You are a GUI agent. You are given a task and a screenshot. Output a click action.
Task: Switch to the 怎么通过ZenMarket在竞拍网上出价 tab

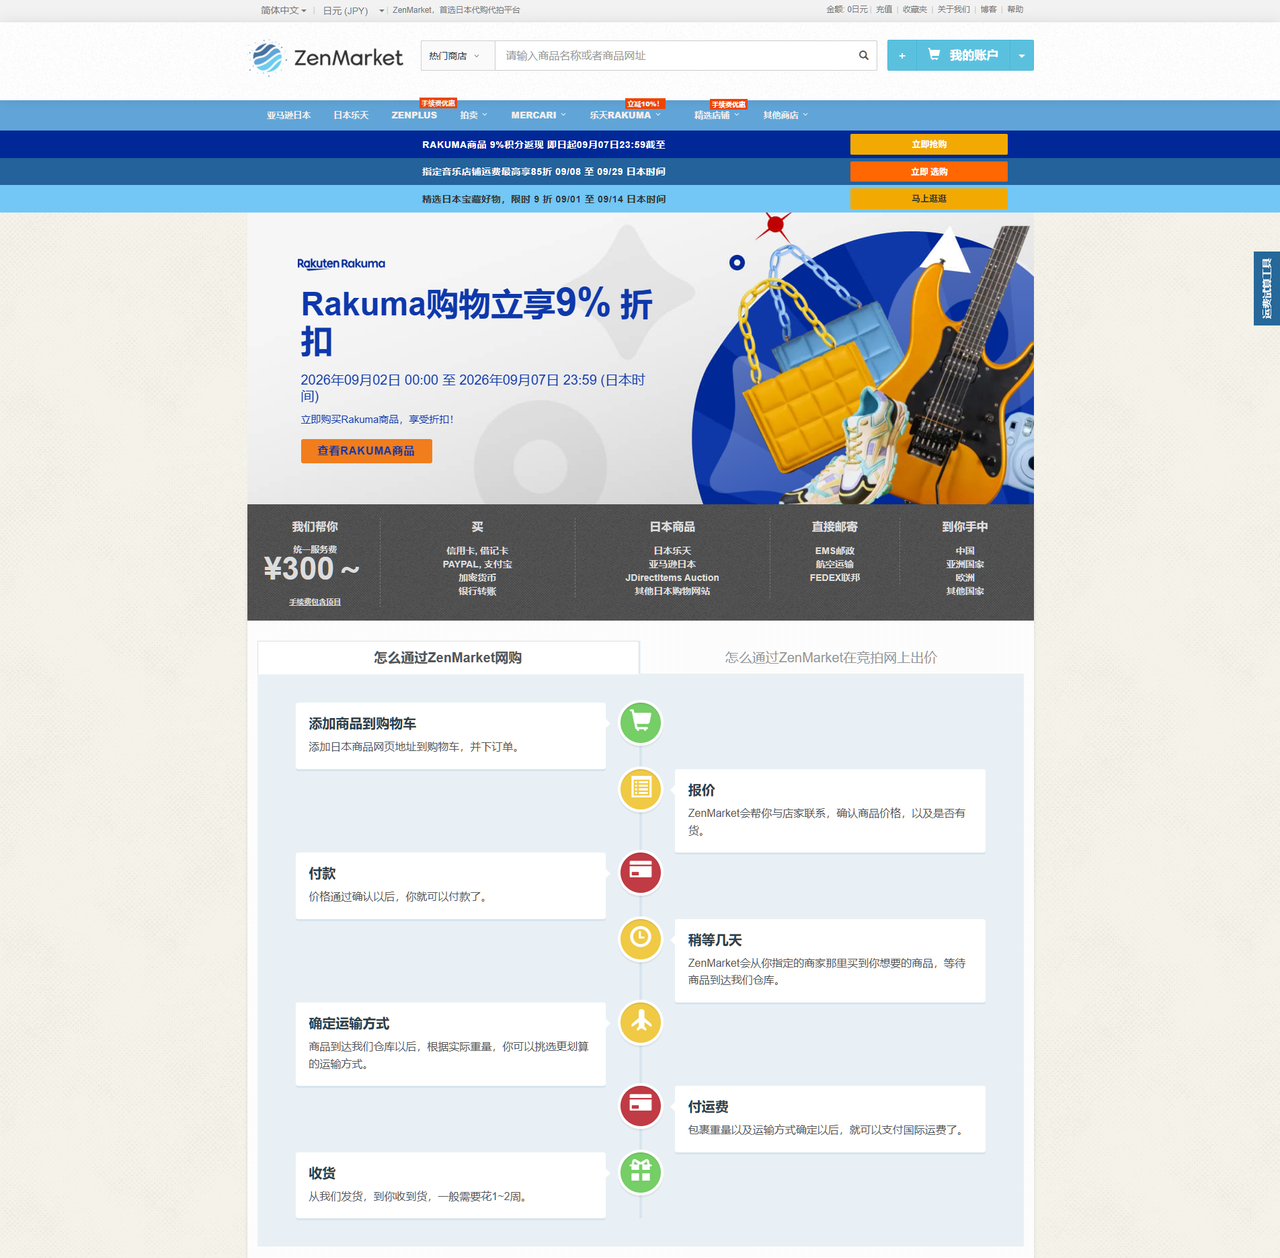[831, 657]
